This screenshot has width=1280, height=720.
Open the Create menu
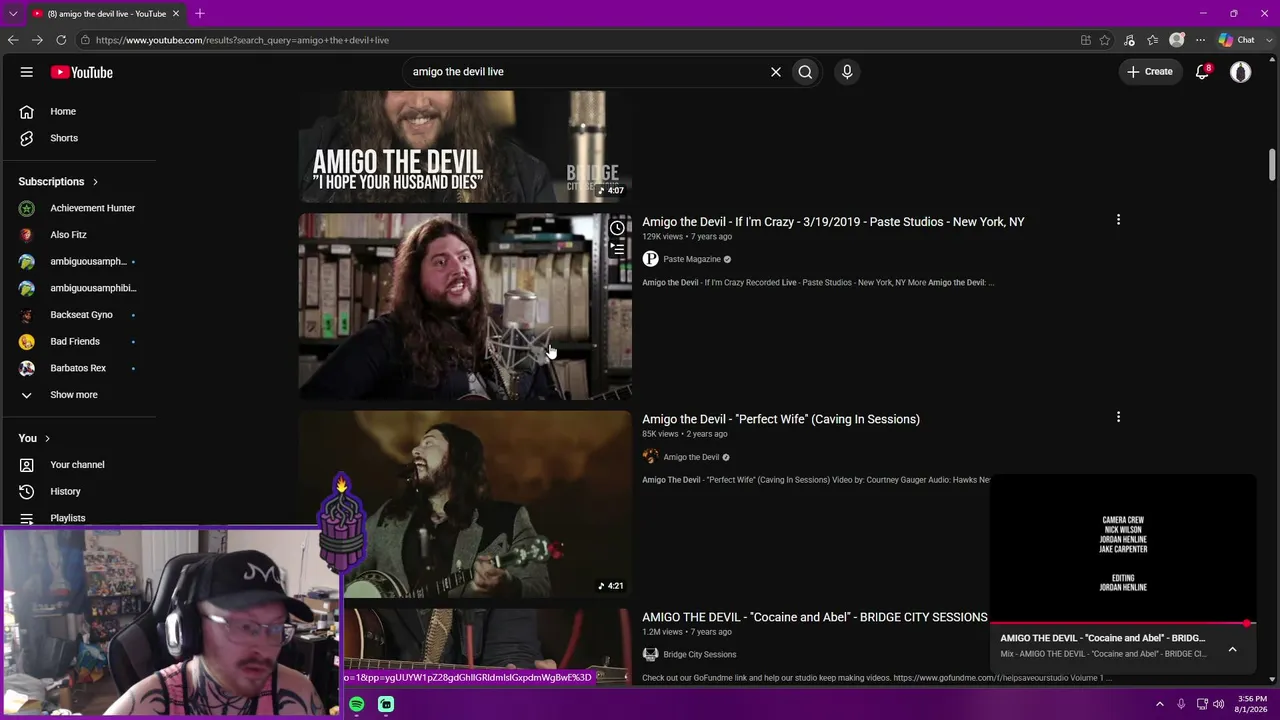click(1150, 72)
